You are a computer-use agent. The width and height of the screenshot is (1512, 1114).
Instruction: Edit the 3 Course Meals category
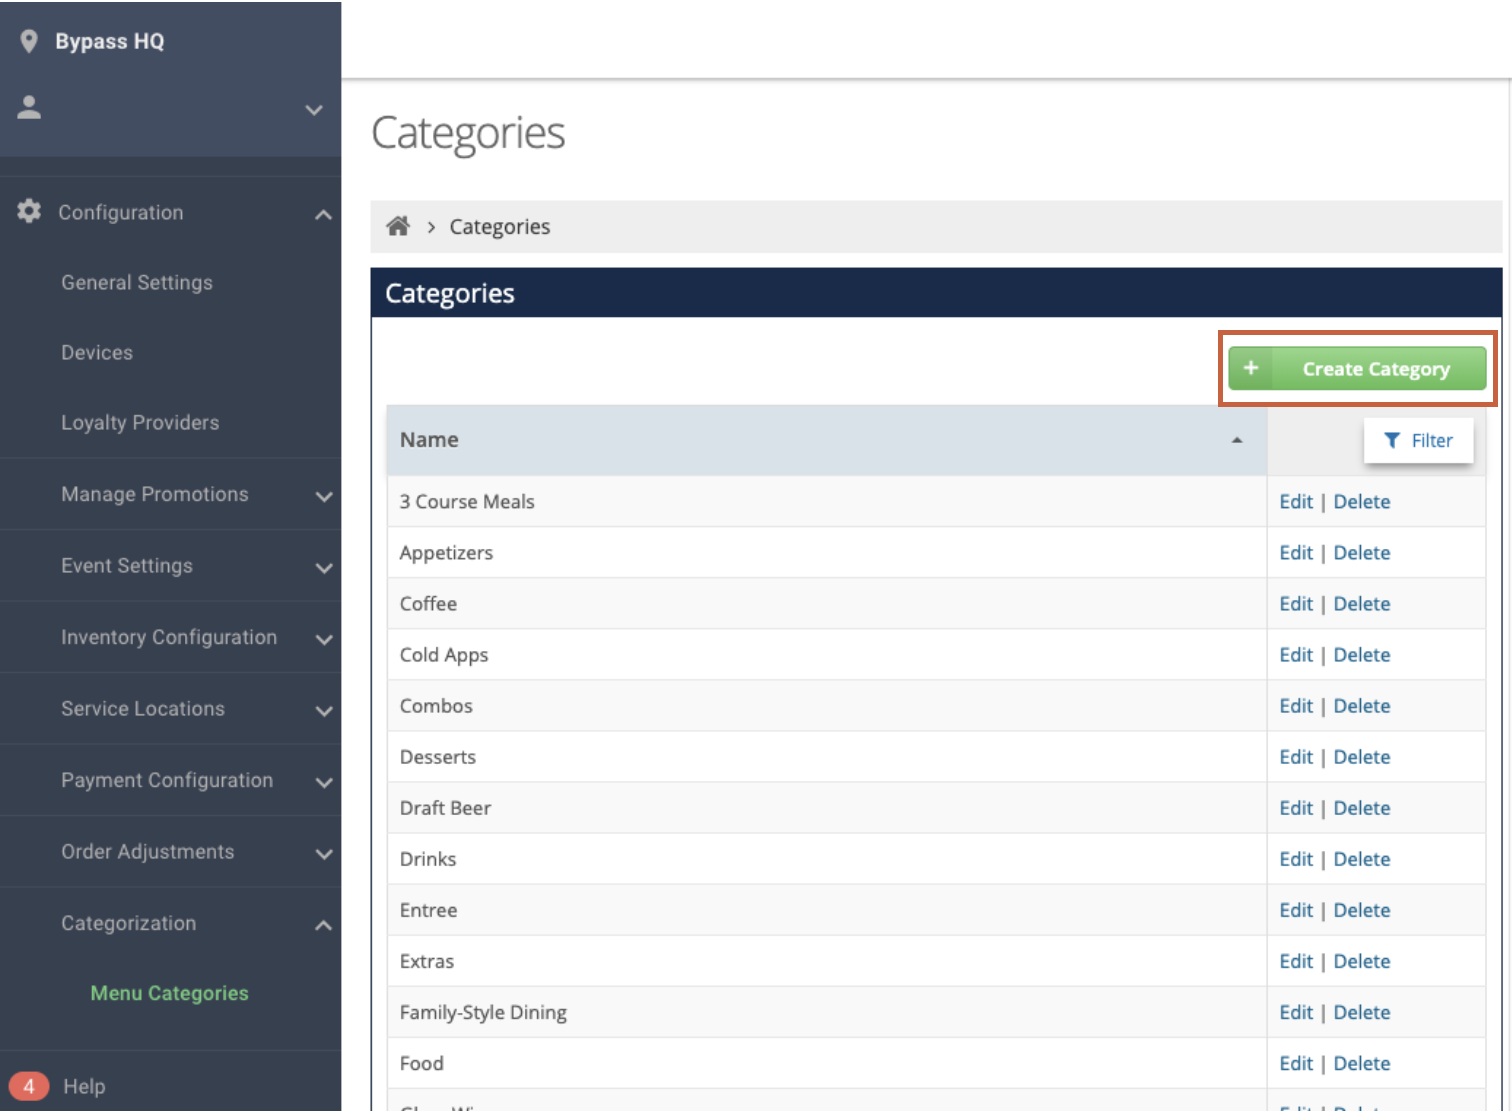pyautogui.click(x=1296, y=501)
